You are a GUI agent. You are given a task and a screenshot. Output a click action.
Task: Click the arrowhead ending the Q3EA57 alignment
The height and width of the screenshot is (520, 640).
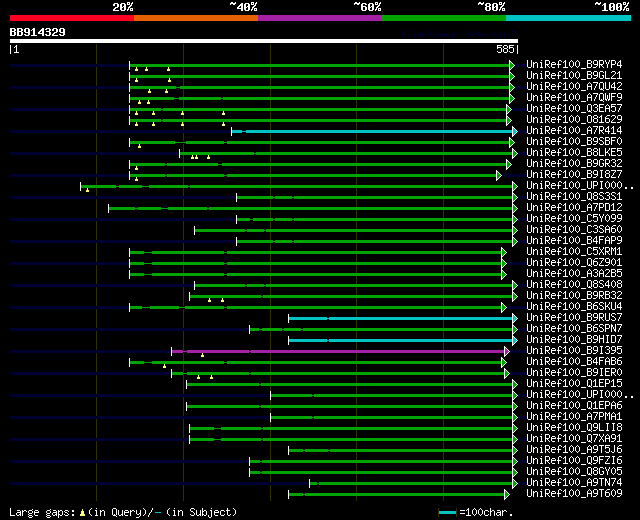click(x=509, y=109)
